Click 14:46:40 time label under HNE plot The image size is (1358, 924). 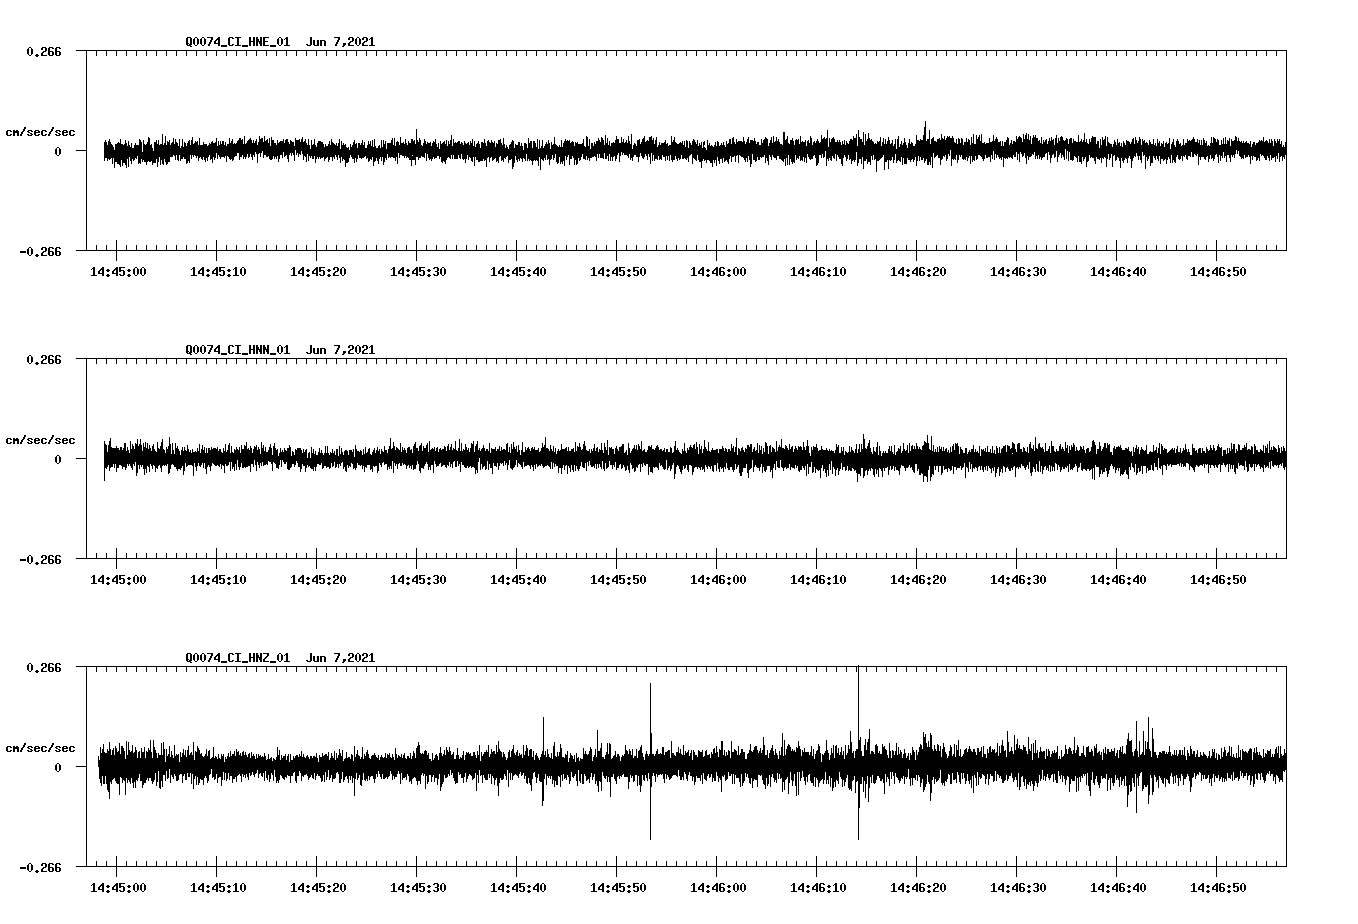point(1118,272)
